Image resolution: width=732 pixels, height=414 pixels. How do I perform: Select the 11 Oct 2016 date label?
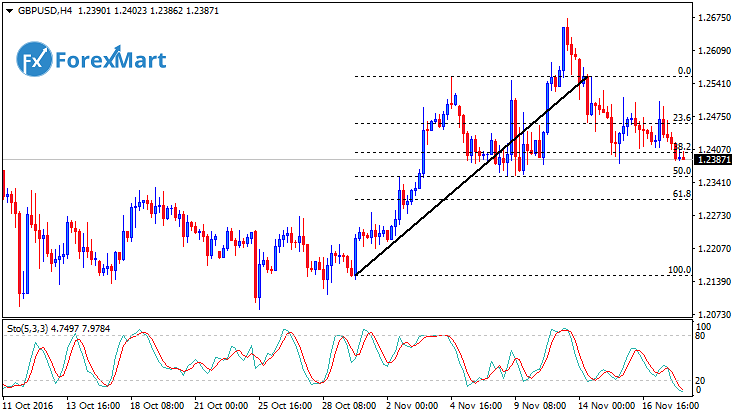(x=28, y=407)
